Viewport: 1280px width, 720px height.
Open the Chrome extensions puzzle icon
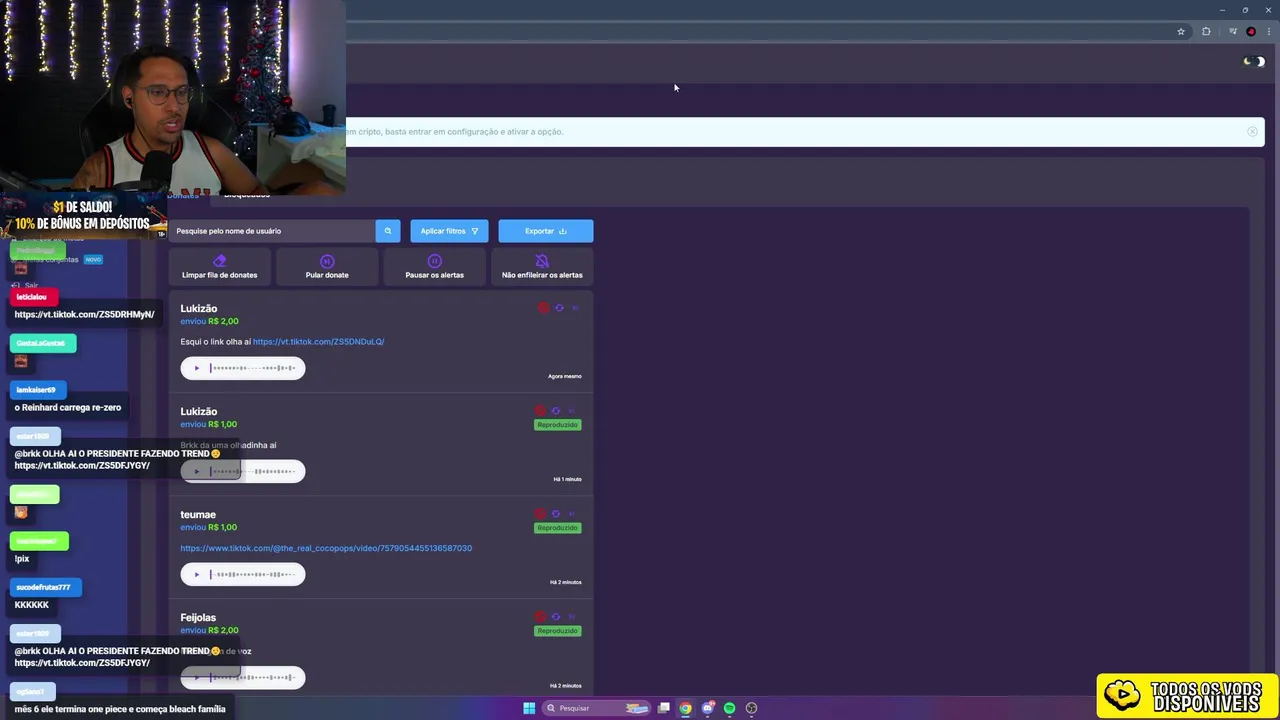click(1206, 32)
